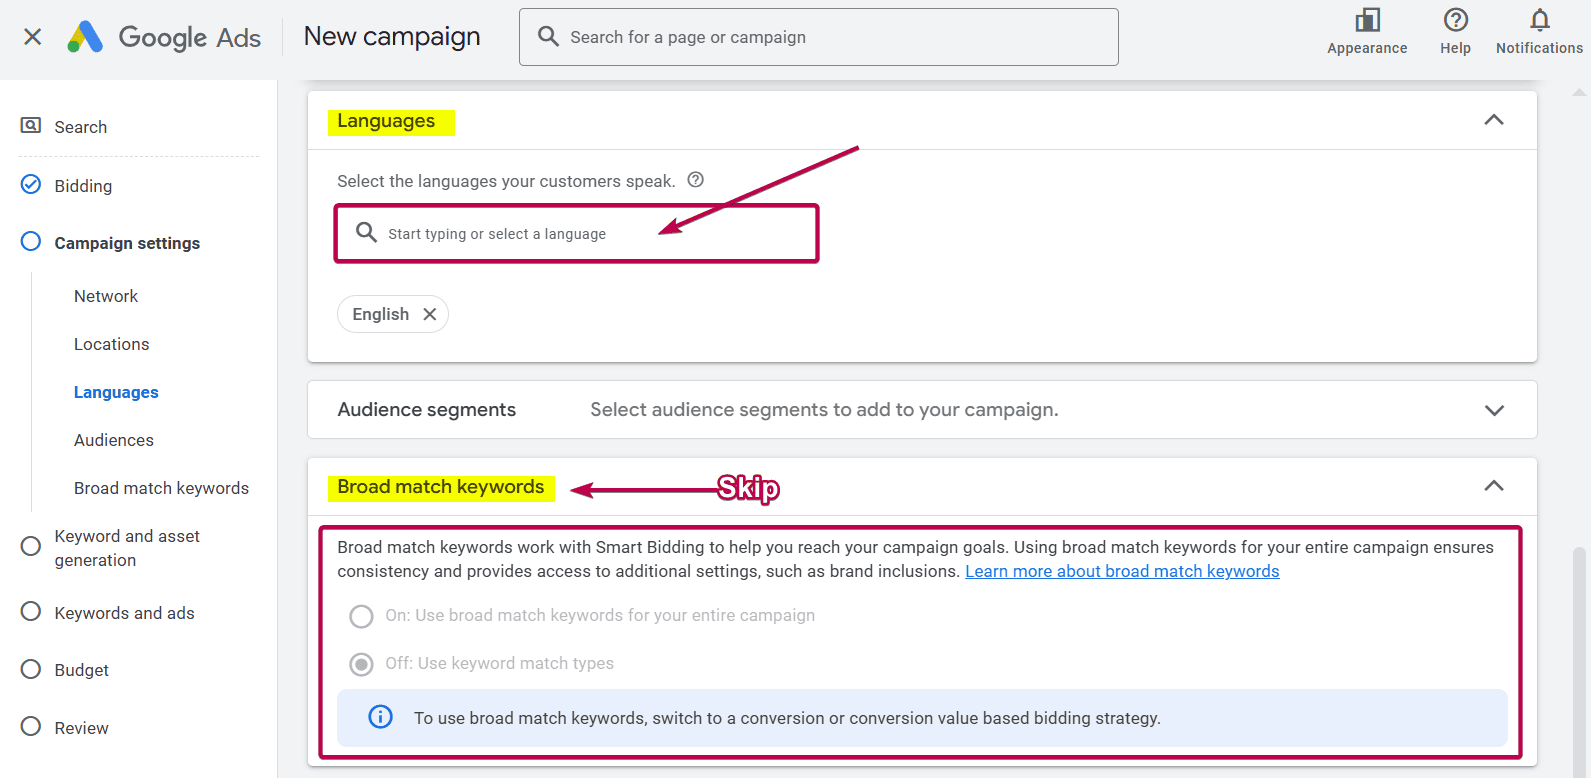Open the Help icon
1591x778 pixels.
coord(1455,21)
